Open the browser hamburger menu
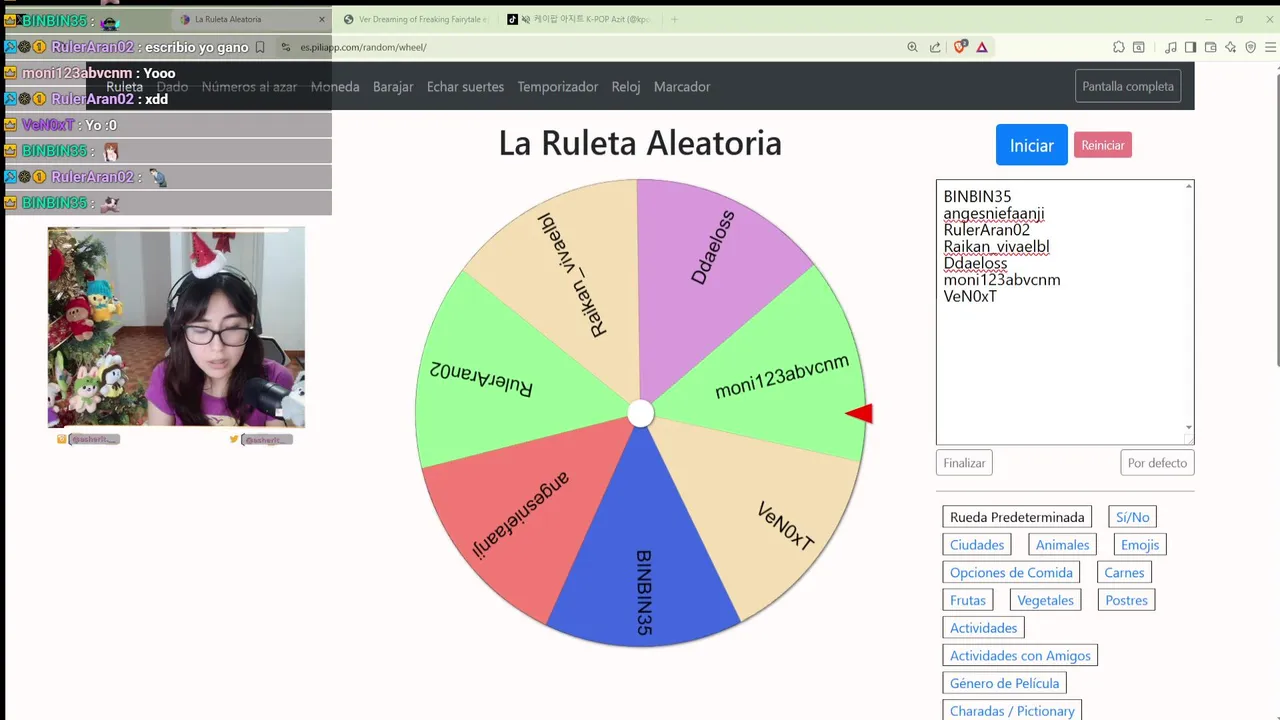The width and height of the screenshot is (1280, 720). tap(1271, 47)
